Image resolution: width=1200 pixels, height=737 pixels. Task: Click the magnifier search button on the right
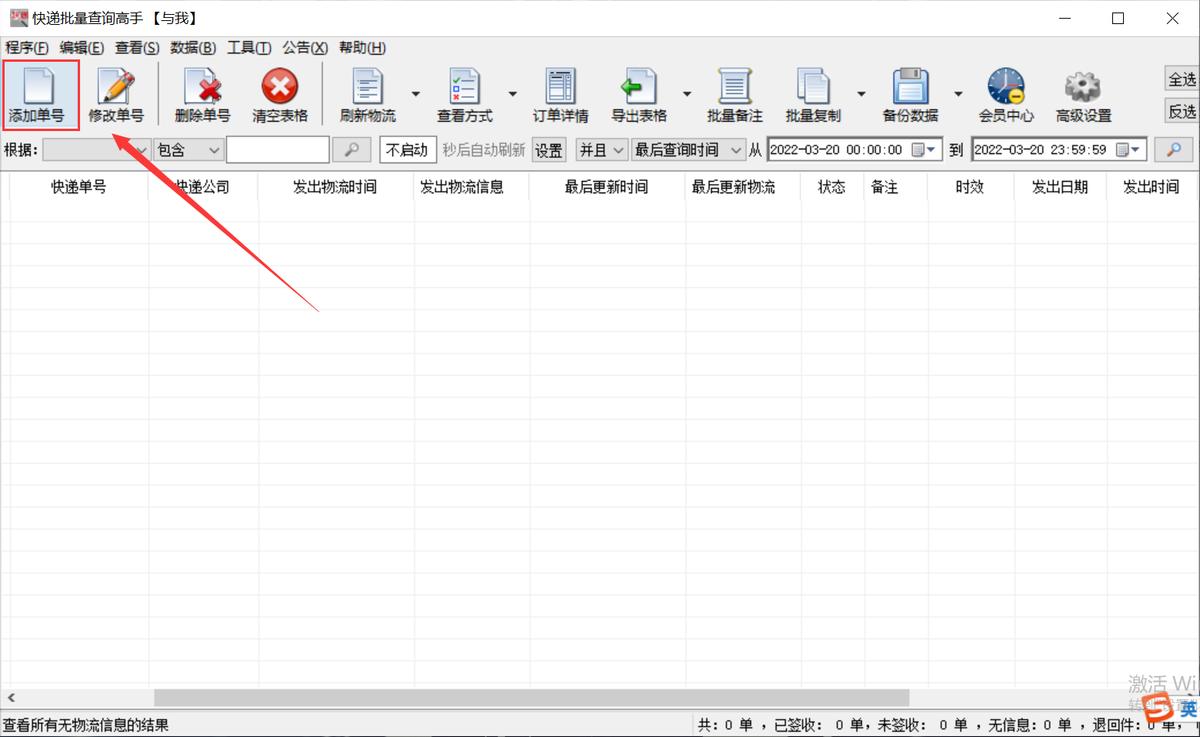pyautogui.click(x=1175, y=149)
